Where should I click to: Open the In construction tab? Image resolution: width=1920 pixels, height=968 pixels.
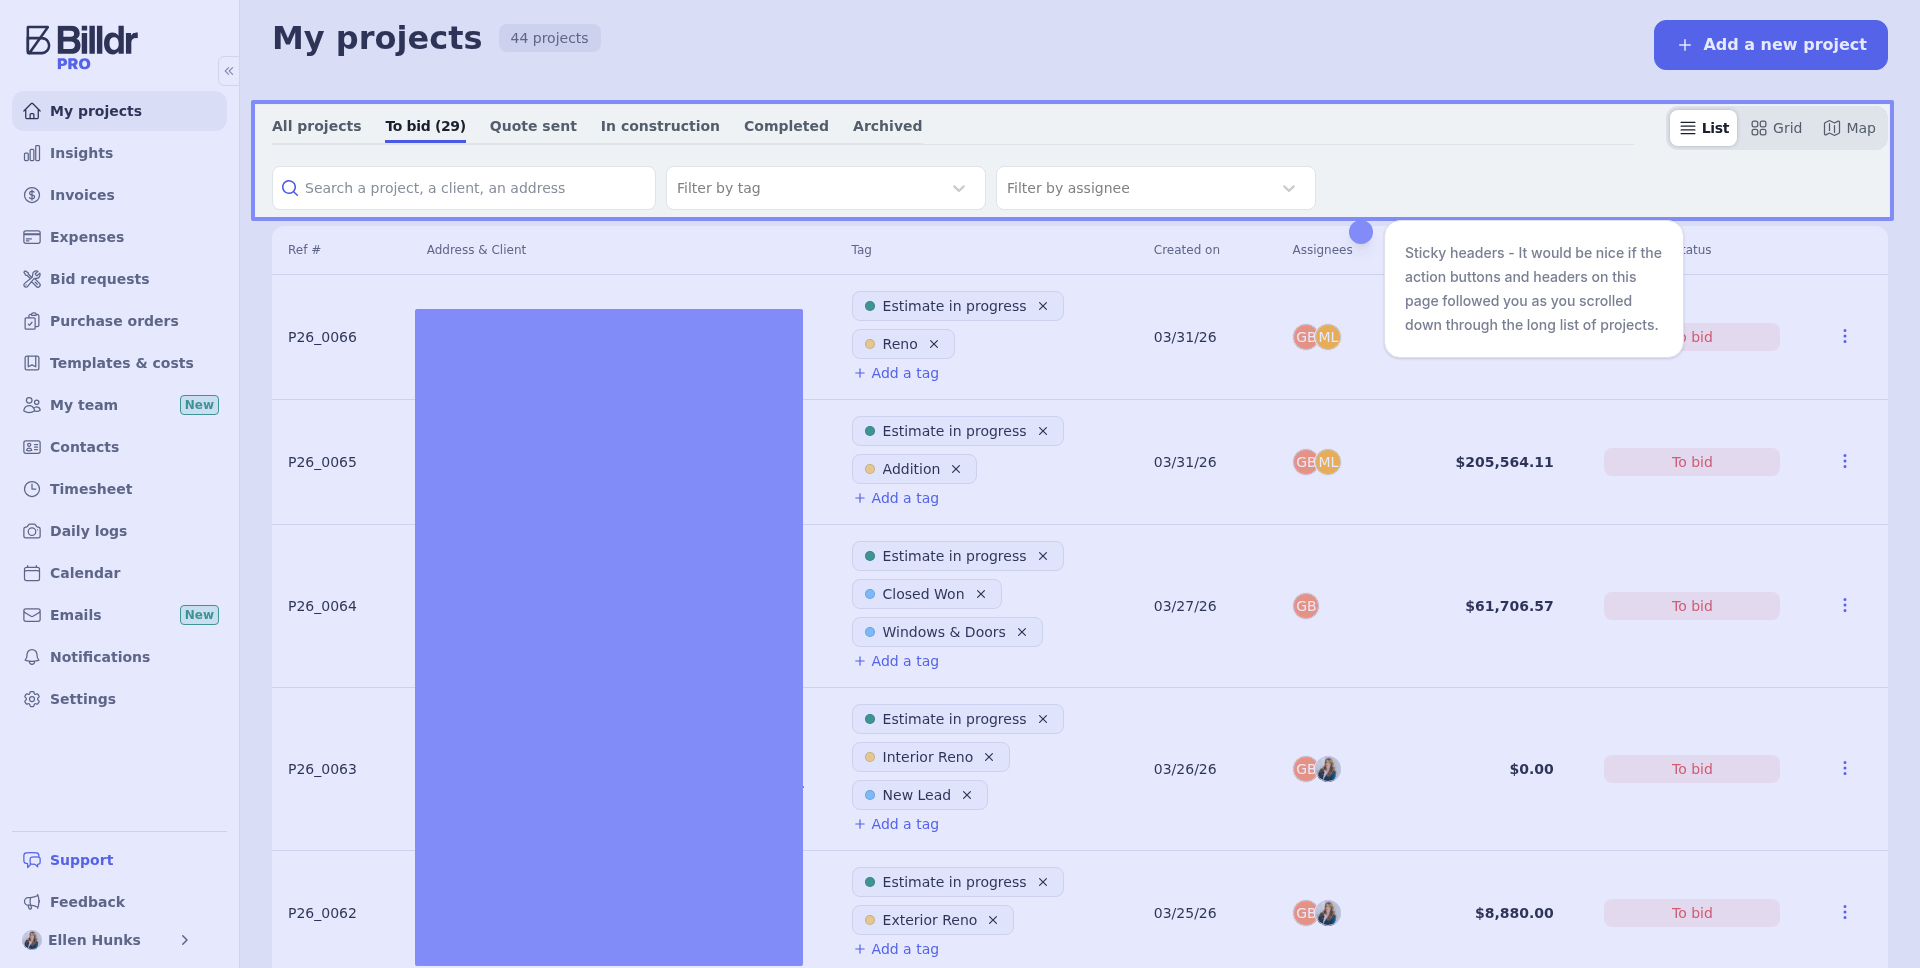click(660, 126)
